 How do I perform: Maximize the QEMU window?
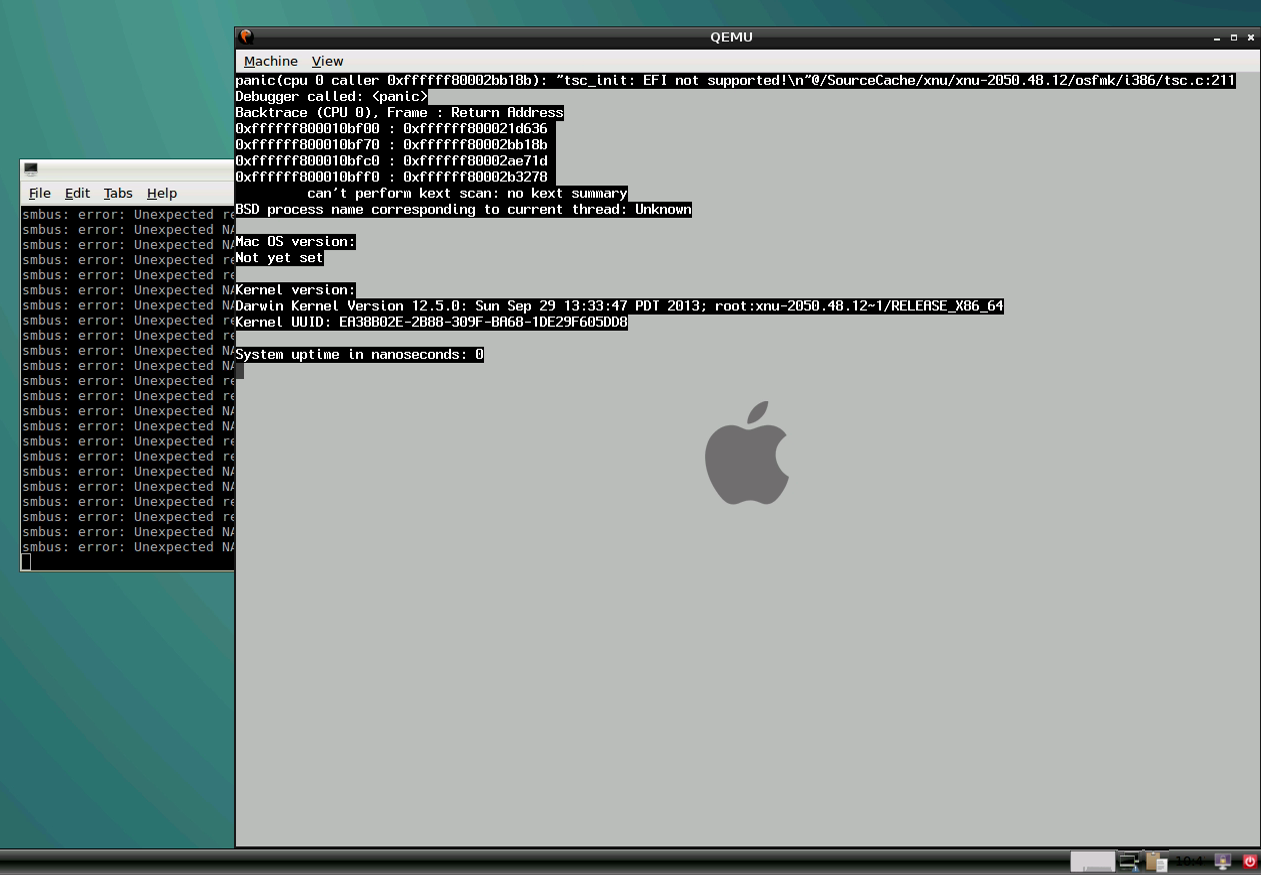click(x=1234, y=38)
